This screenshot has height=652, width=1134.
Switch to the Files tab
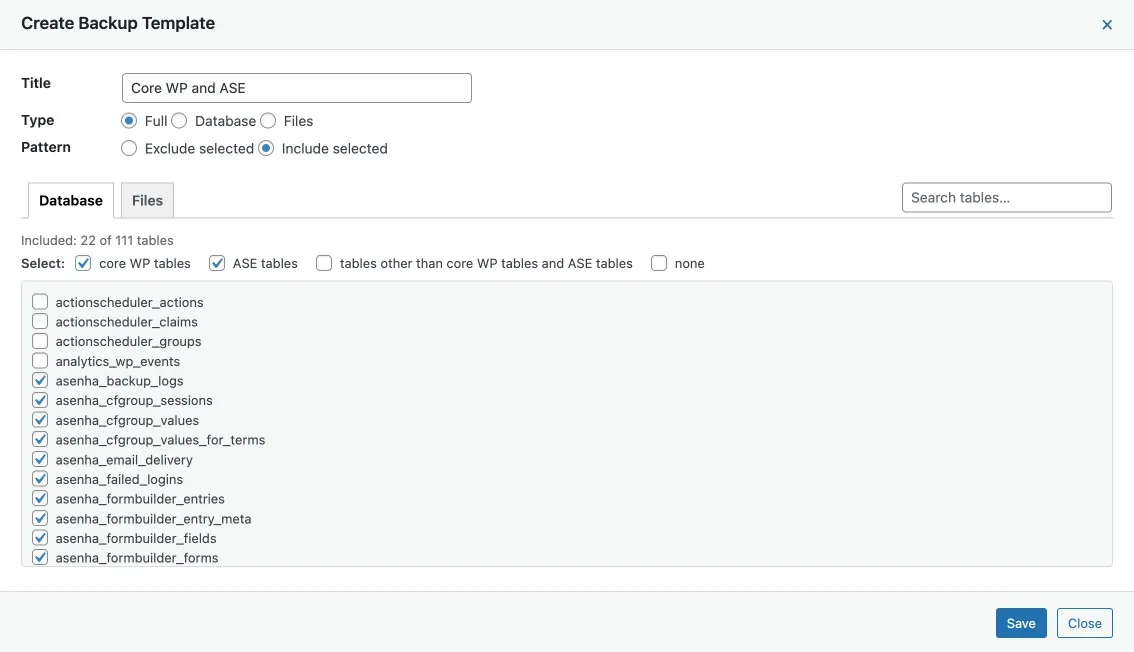click(147, 200)
